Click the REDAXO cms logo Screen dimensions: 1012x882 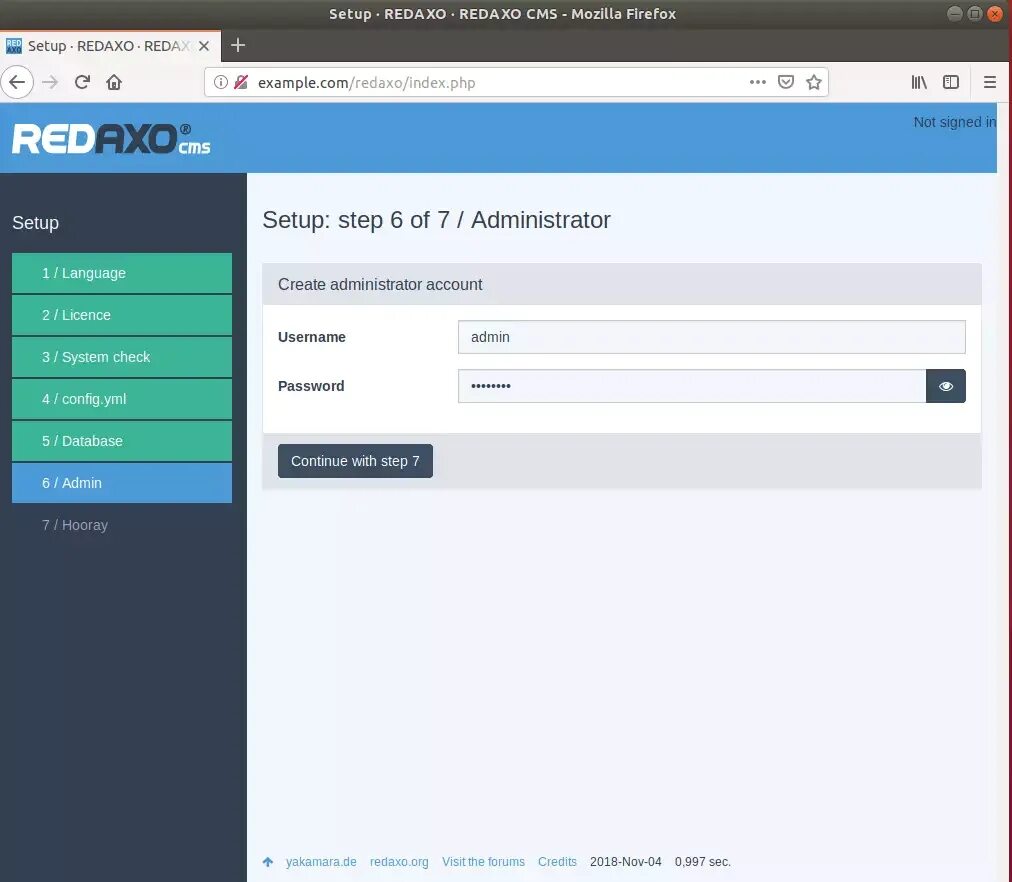coord(111,139)
